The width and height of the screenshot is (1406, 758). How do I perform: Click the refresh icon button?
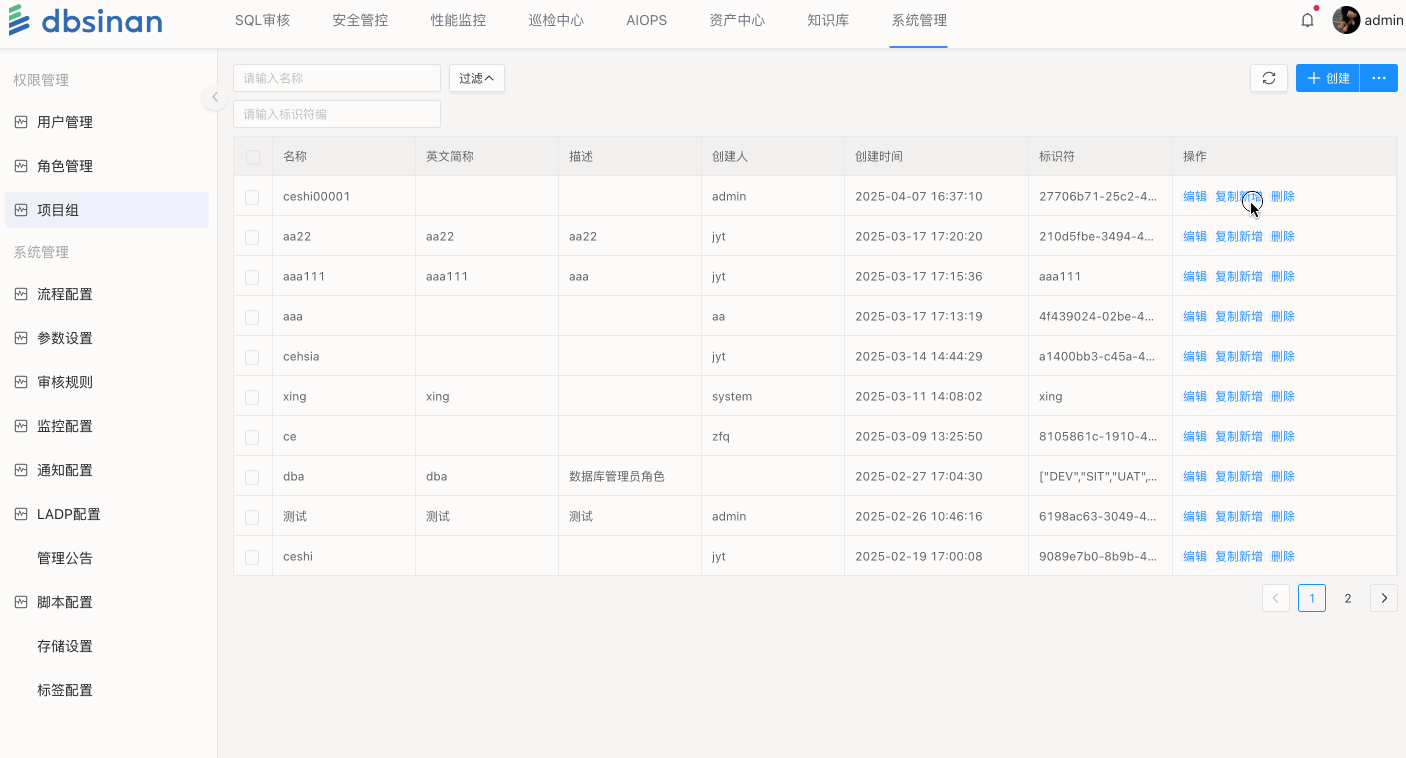[1268, 78]
